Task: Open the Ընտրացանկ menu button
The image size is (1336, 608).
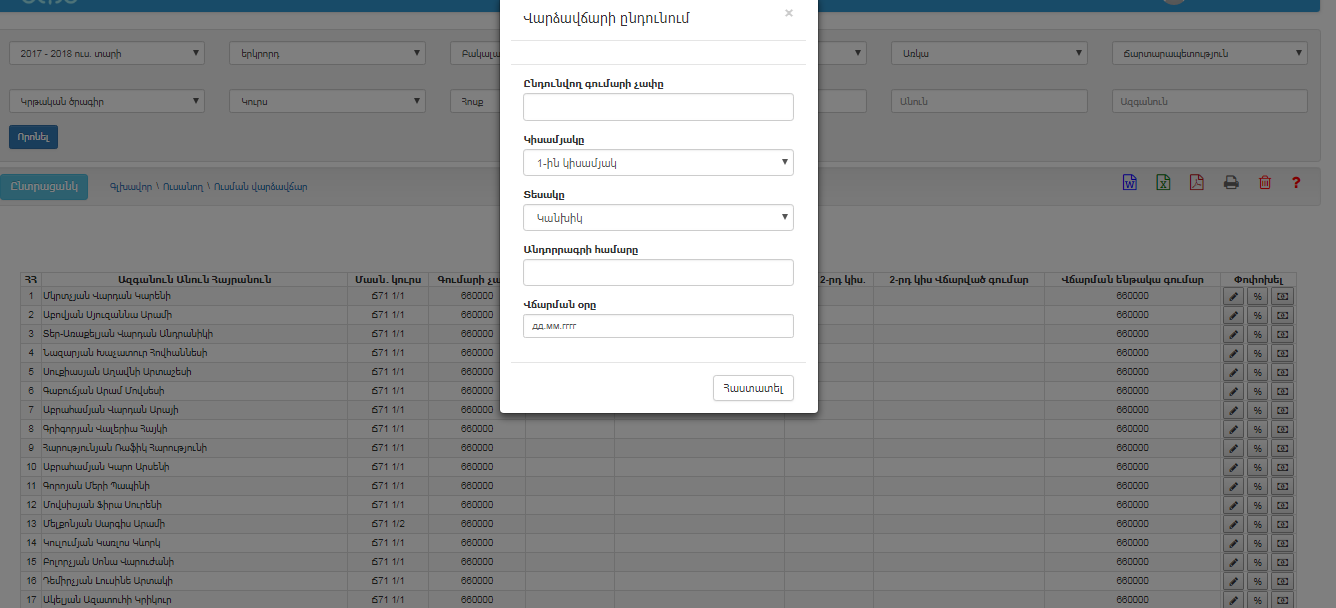Action: (44, 187)
